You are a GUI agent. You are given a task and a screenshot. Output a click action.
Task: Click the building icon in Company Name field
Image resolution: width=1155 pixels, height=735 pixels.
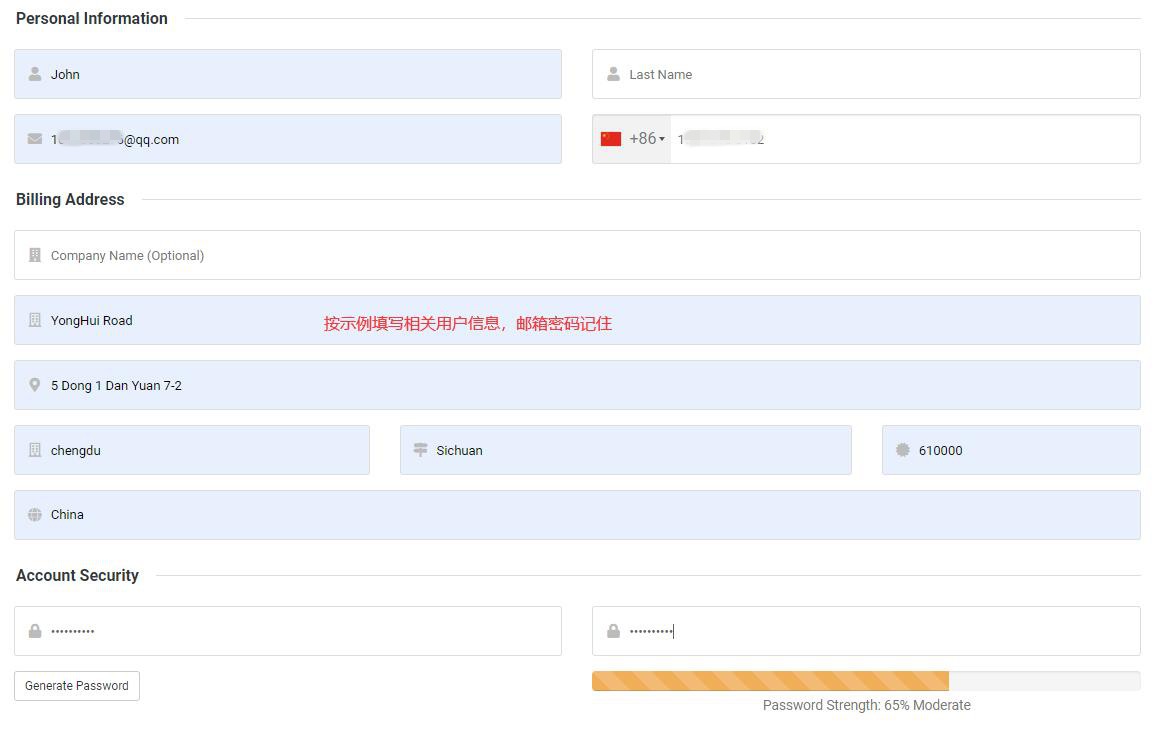(34, 255)
